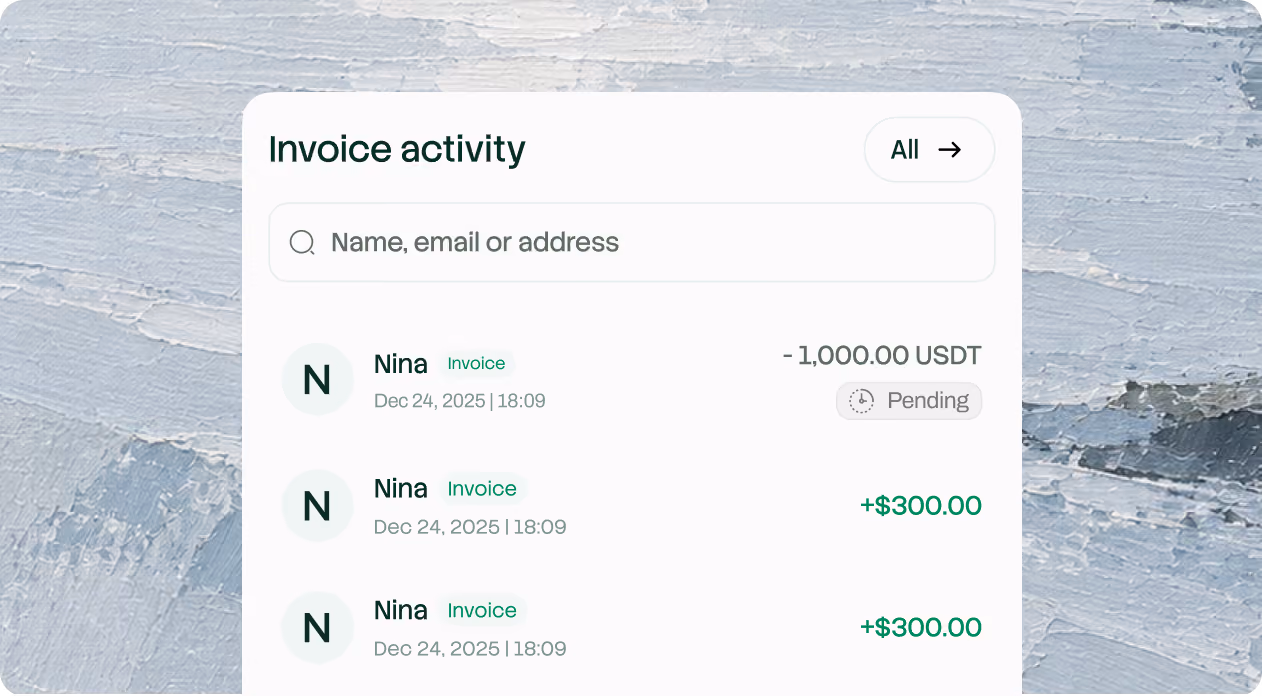The image size is (1262, 696).
Task: Click the arrow icon inside the All button
Action: (x=949, y=150)
